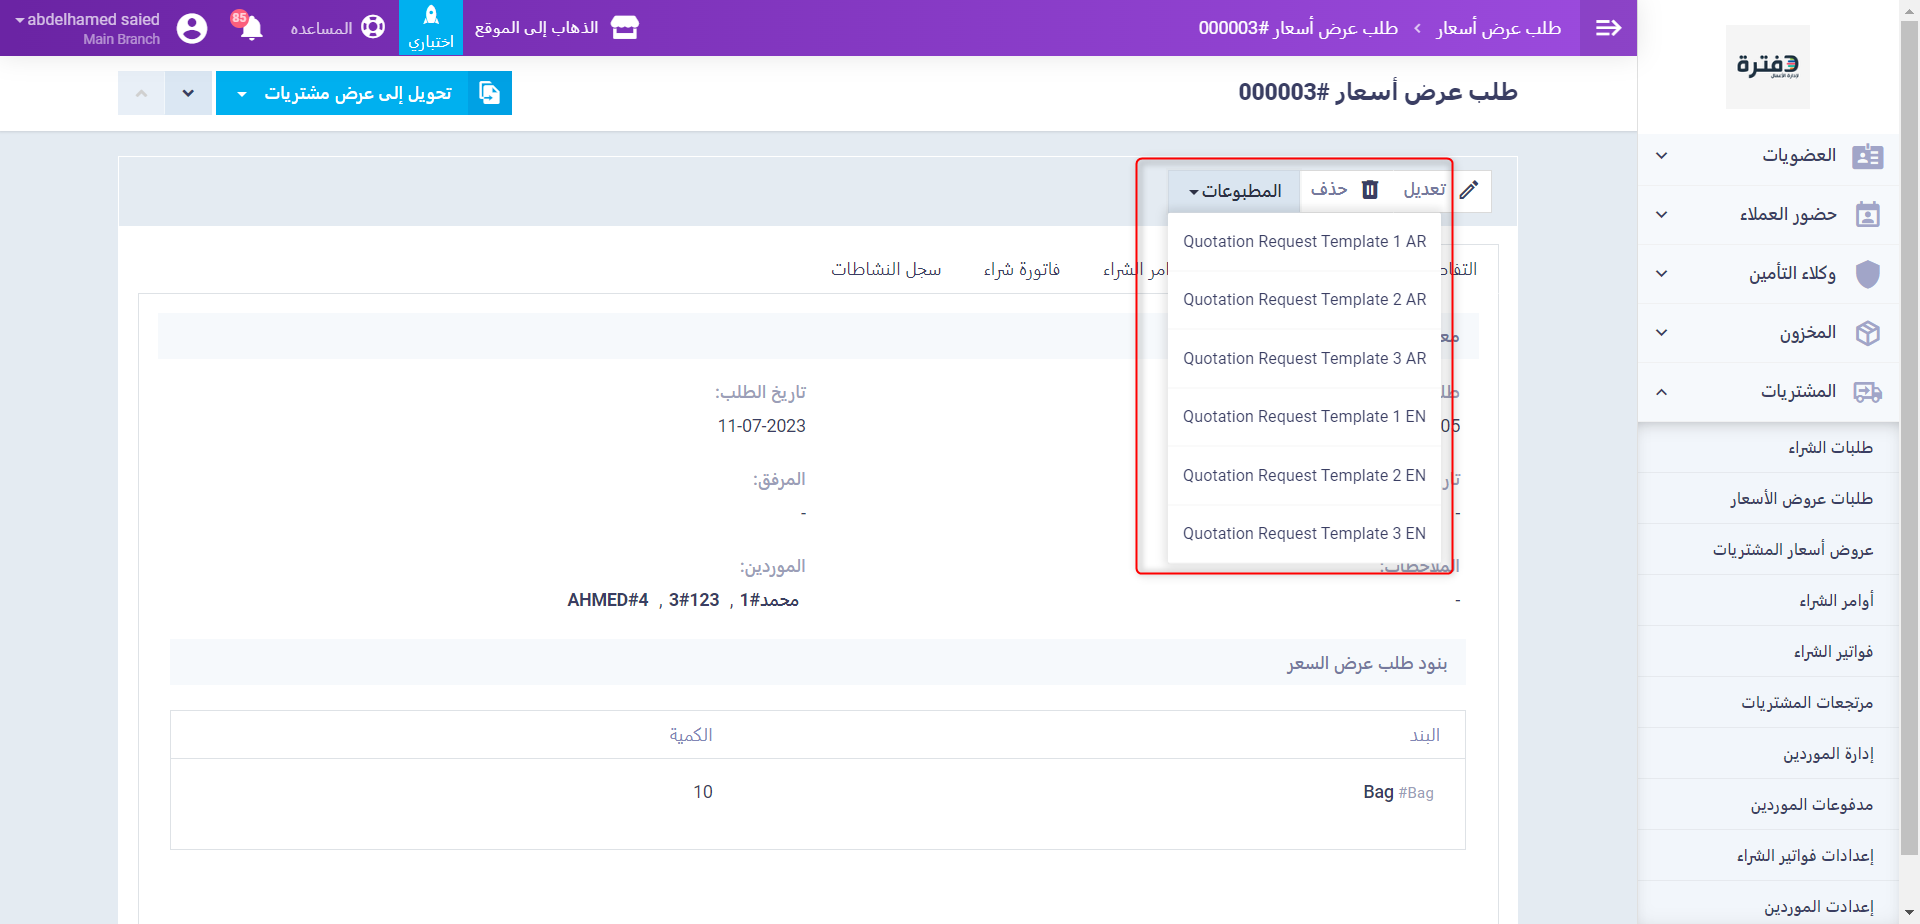Viewport: 1920px width, 924px height.
Task: Expand وكلاء التأمين sidebar section
Action: click(1768, 274)
